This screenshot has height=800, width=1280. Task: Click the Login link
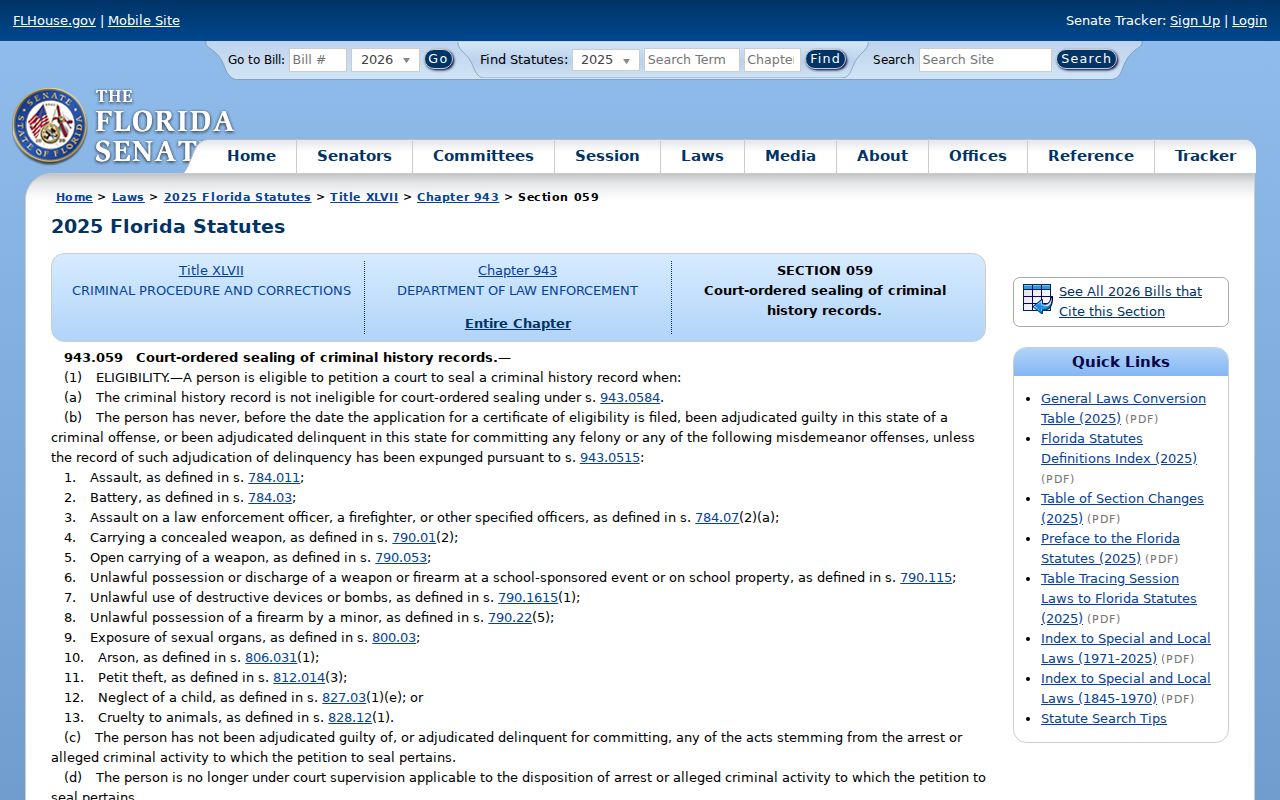pyautogui.click(x=1249, y=20)
